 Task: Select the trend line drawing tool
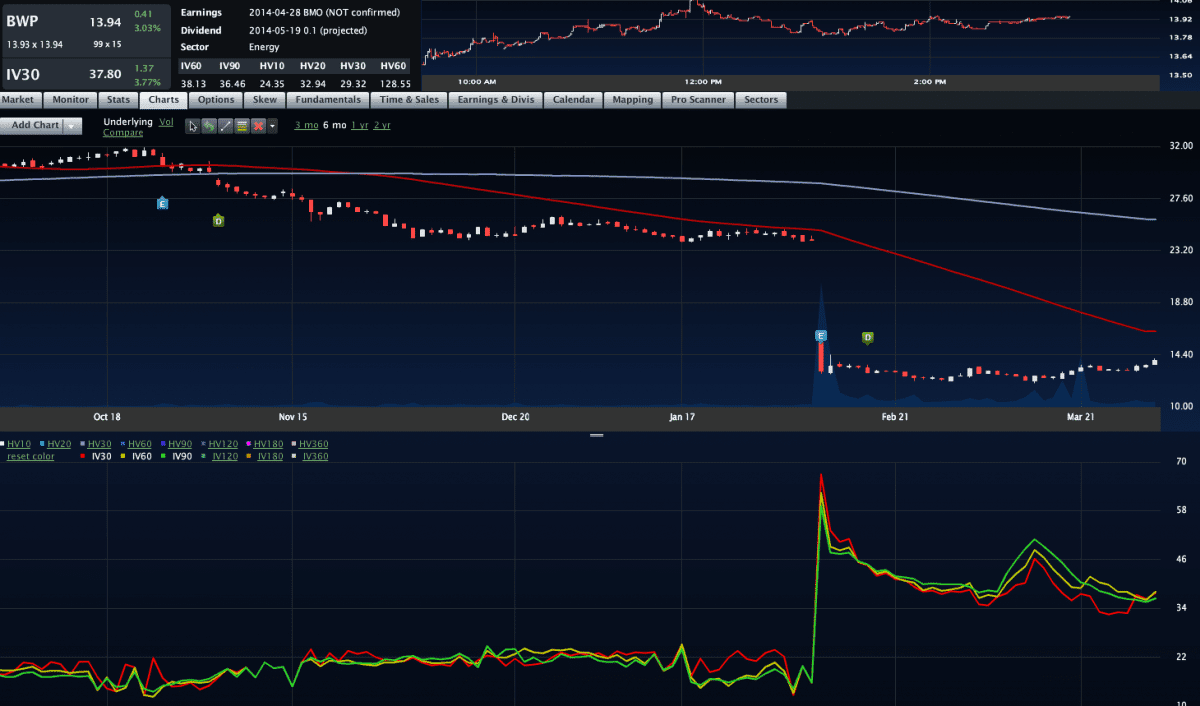(x=225, y=126)
